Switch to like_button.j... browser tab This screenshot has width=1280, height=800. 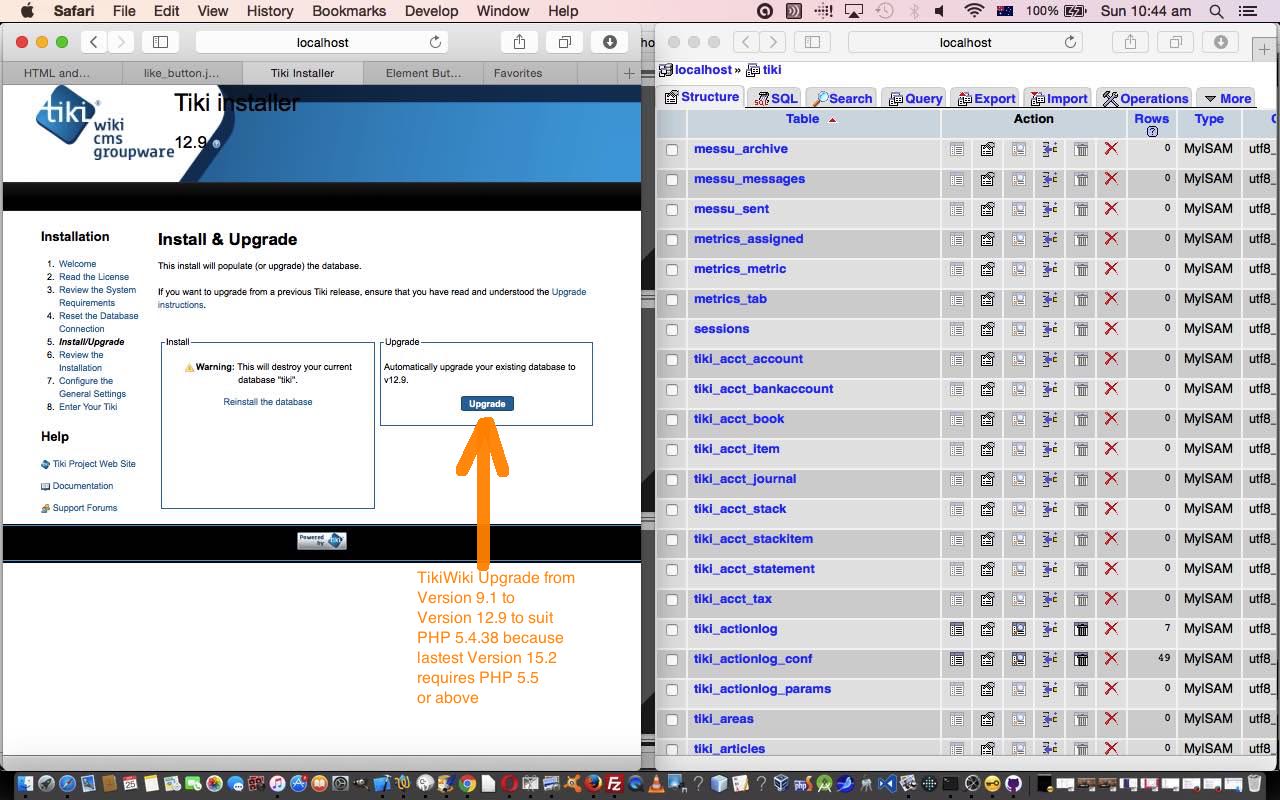tap(180, 73)
